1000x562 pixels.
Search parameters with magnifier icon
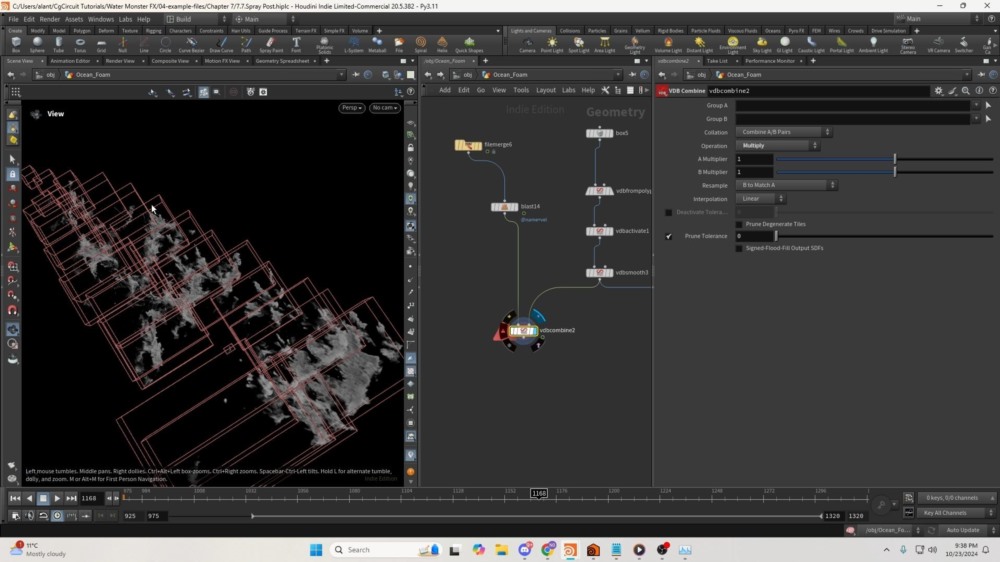point(966,91)
